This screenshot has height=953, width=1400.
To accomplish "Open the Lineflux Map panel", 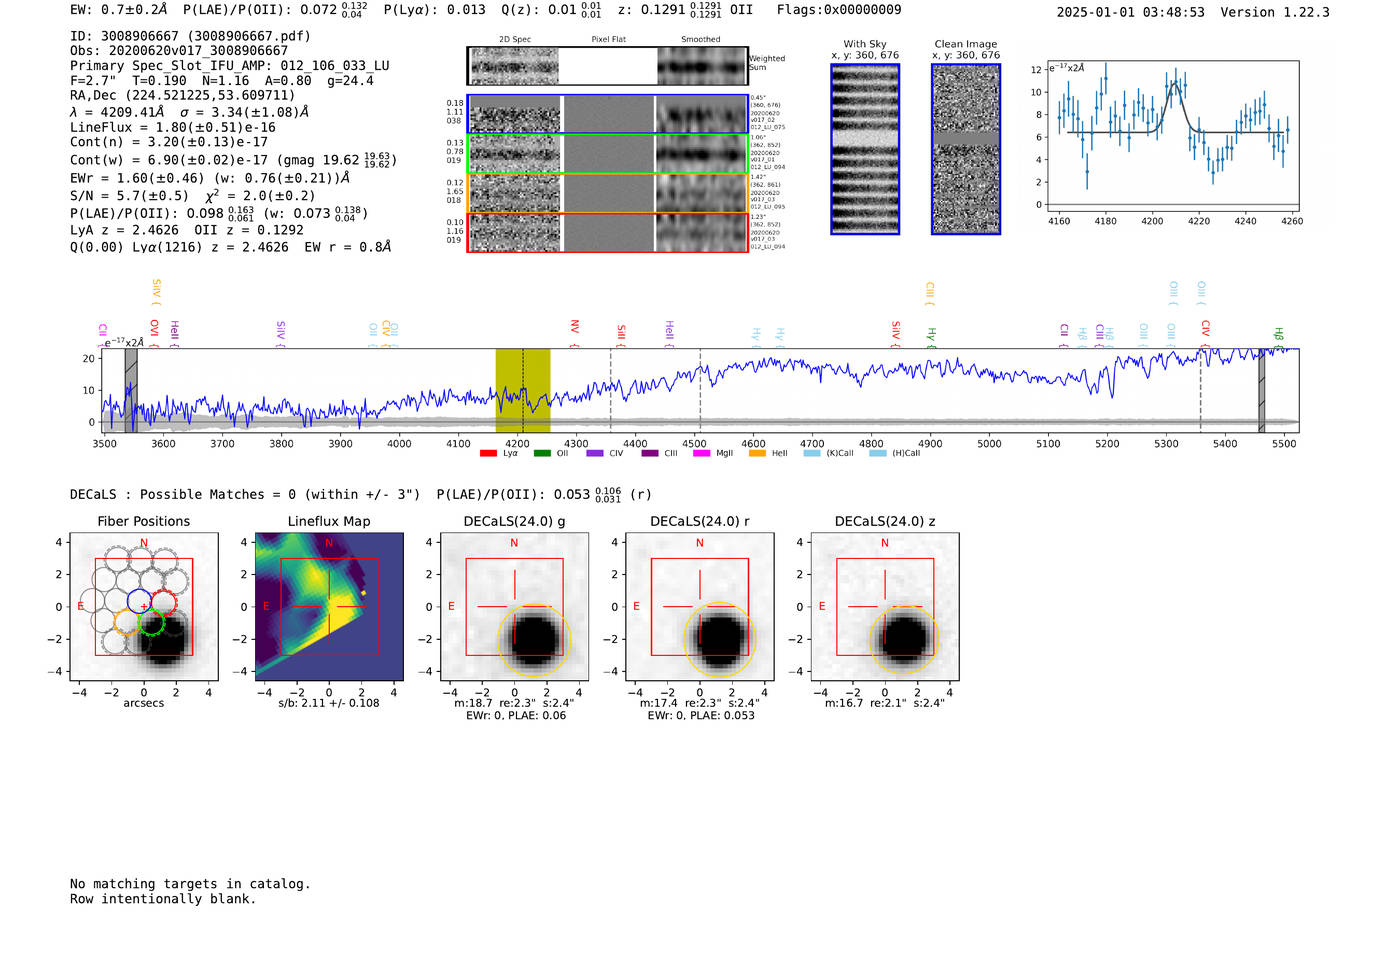I will pyautogui.click(x=329, y=606).
